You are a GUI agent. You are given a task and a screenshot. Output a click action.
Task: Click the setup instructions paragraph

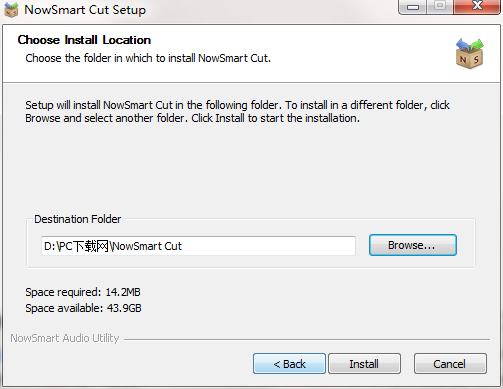237,112
